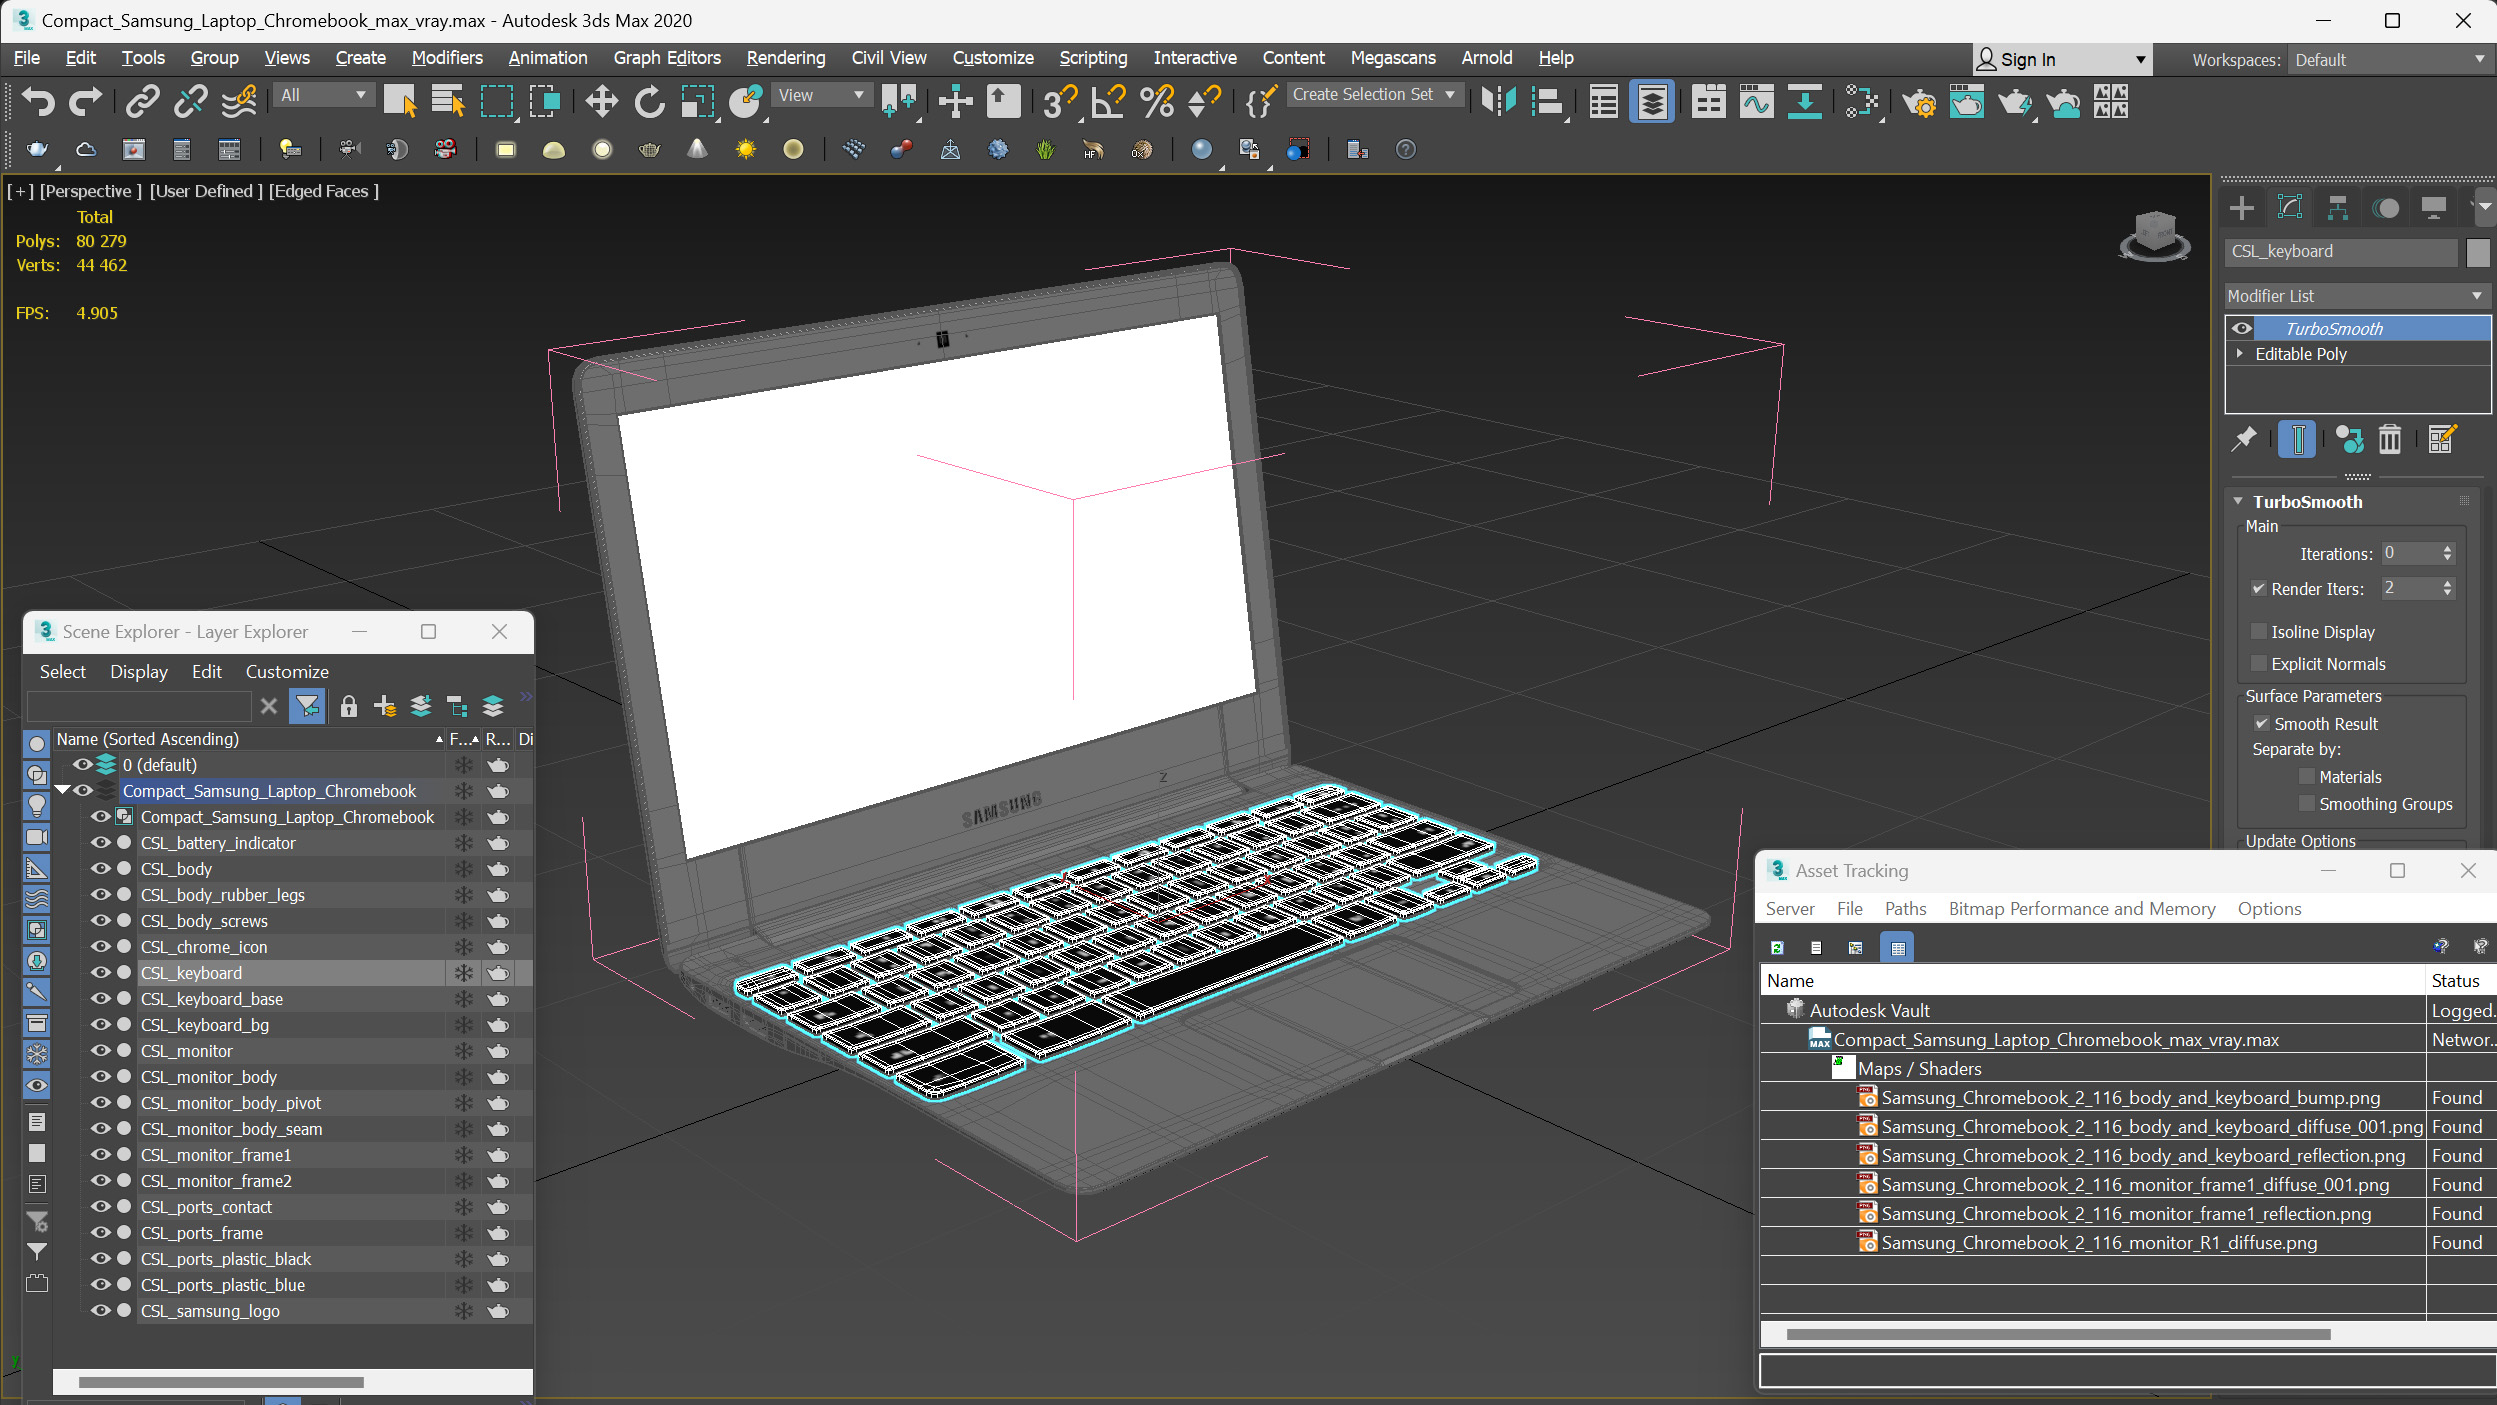
Task: Toggle the Smooth Result checkbox
Action: point(2261,723)
